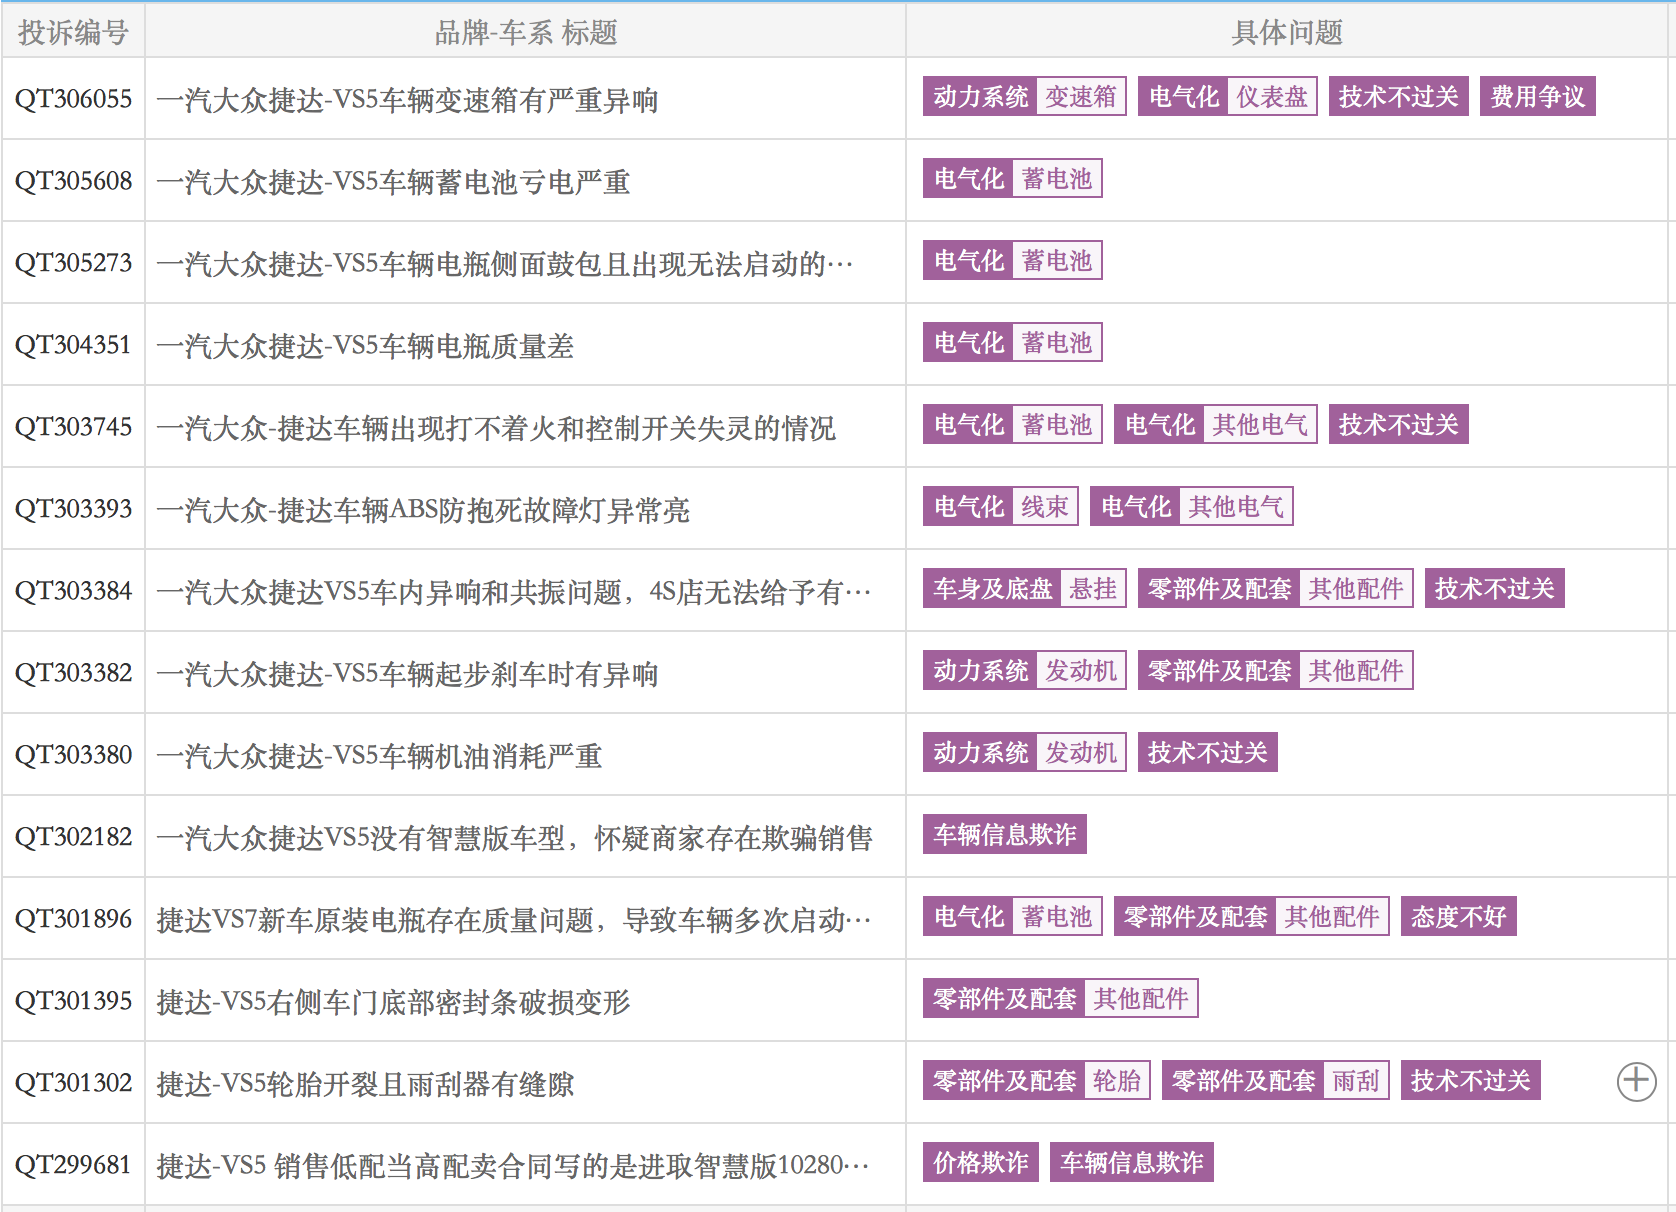
Task: Click 技术不过关 tag in row QT303380
Action: pyautogui.click(x=1208, y=753)
